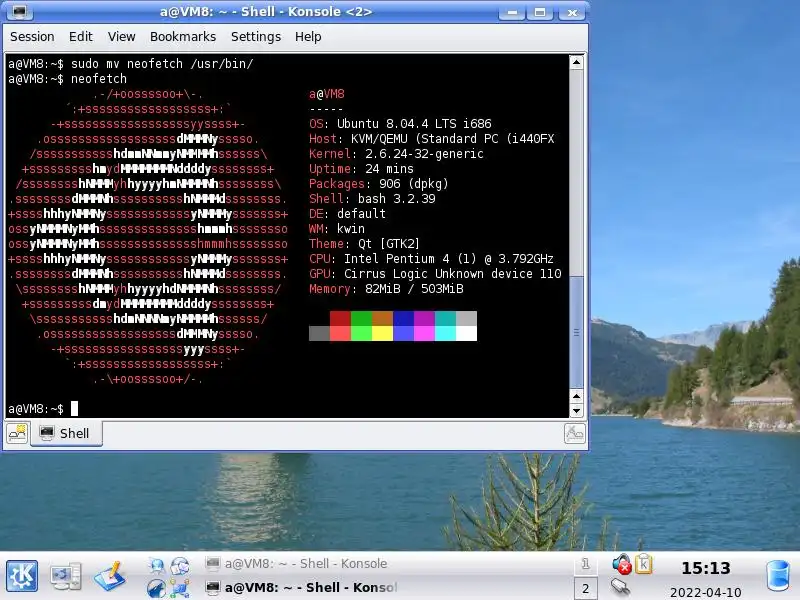Open the View menu
Image resolution: width=800 pixels, height=600 pixels.
point(121,37)
